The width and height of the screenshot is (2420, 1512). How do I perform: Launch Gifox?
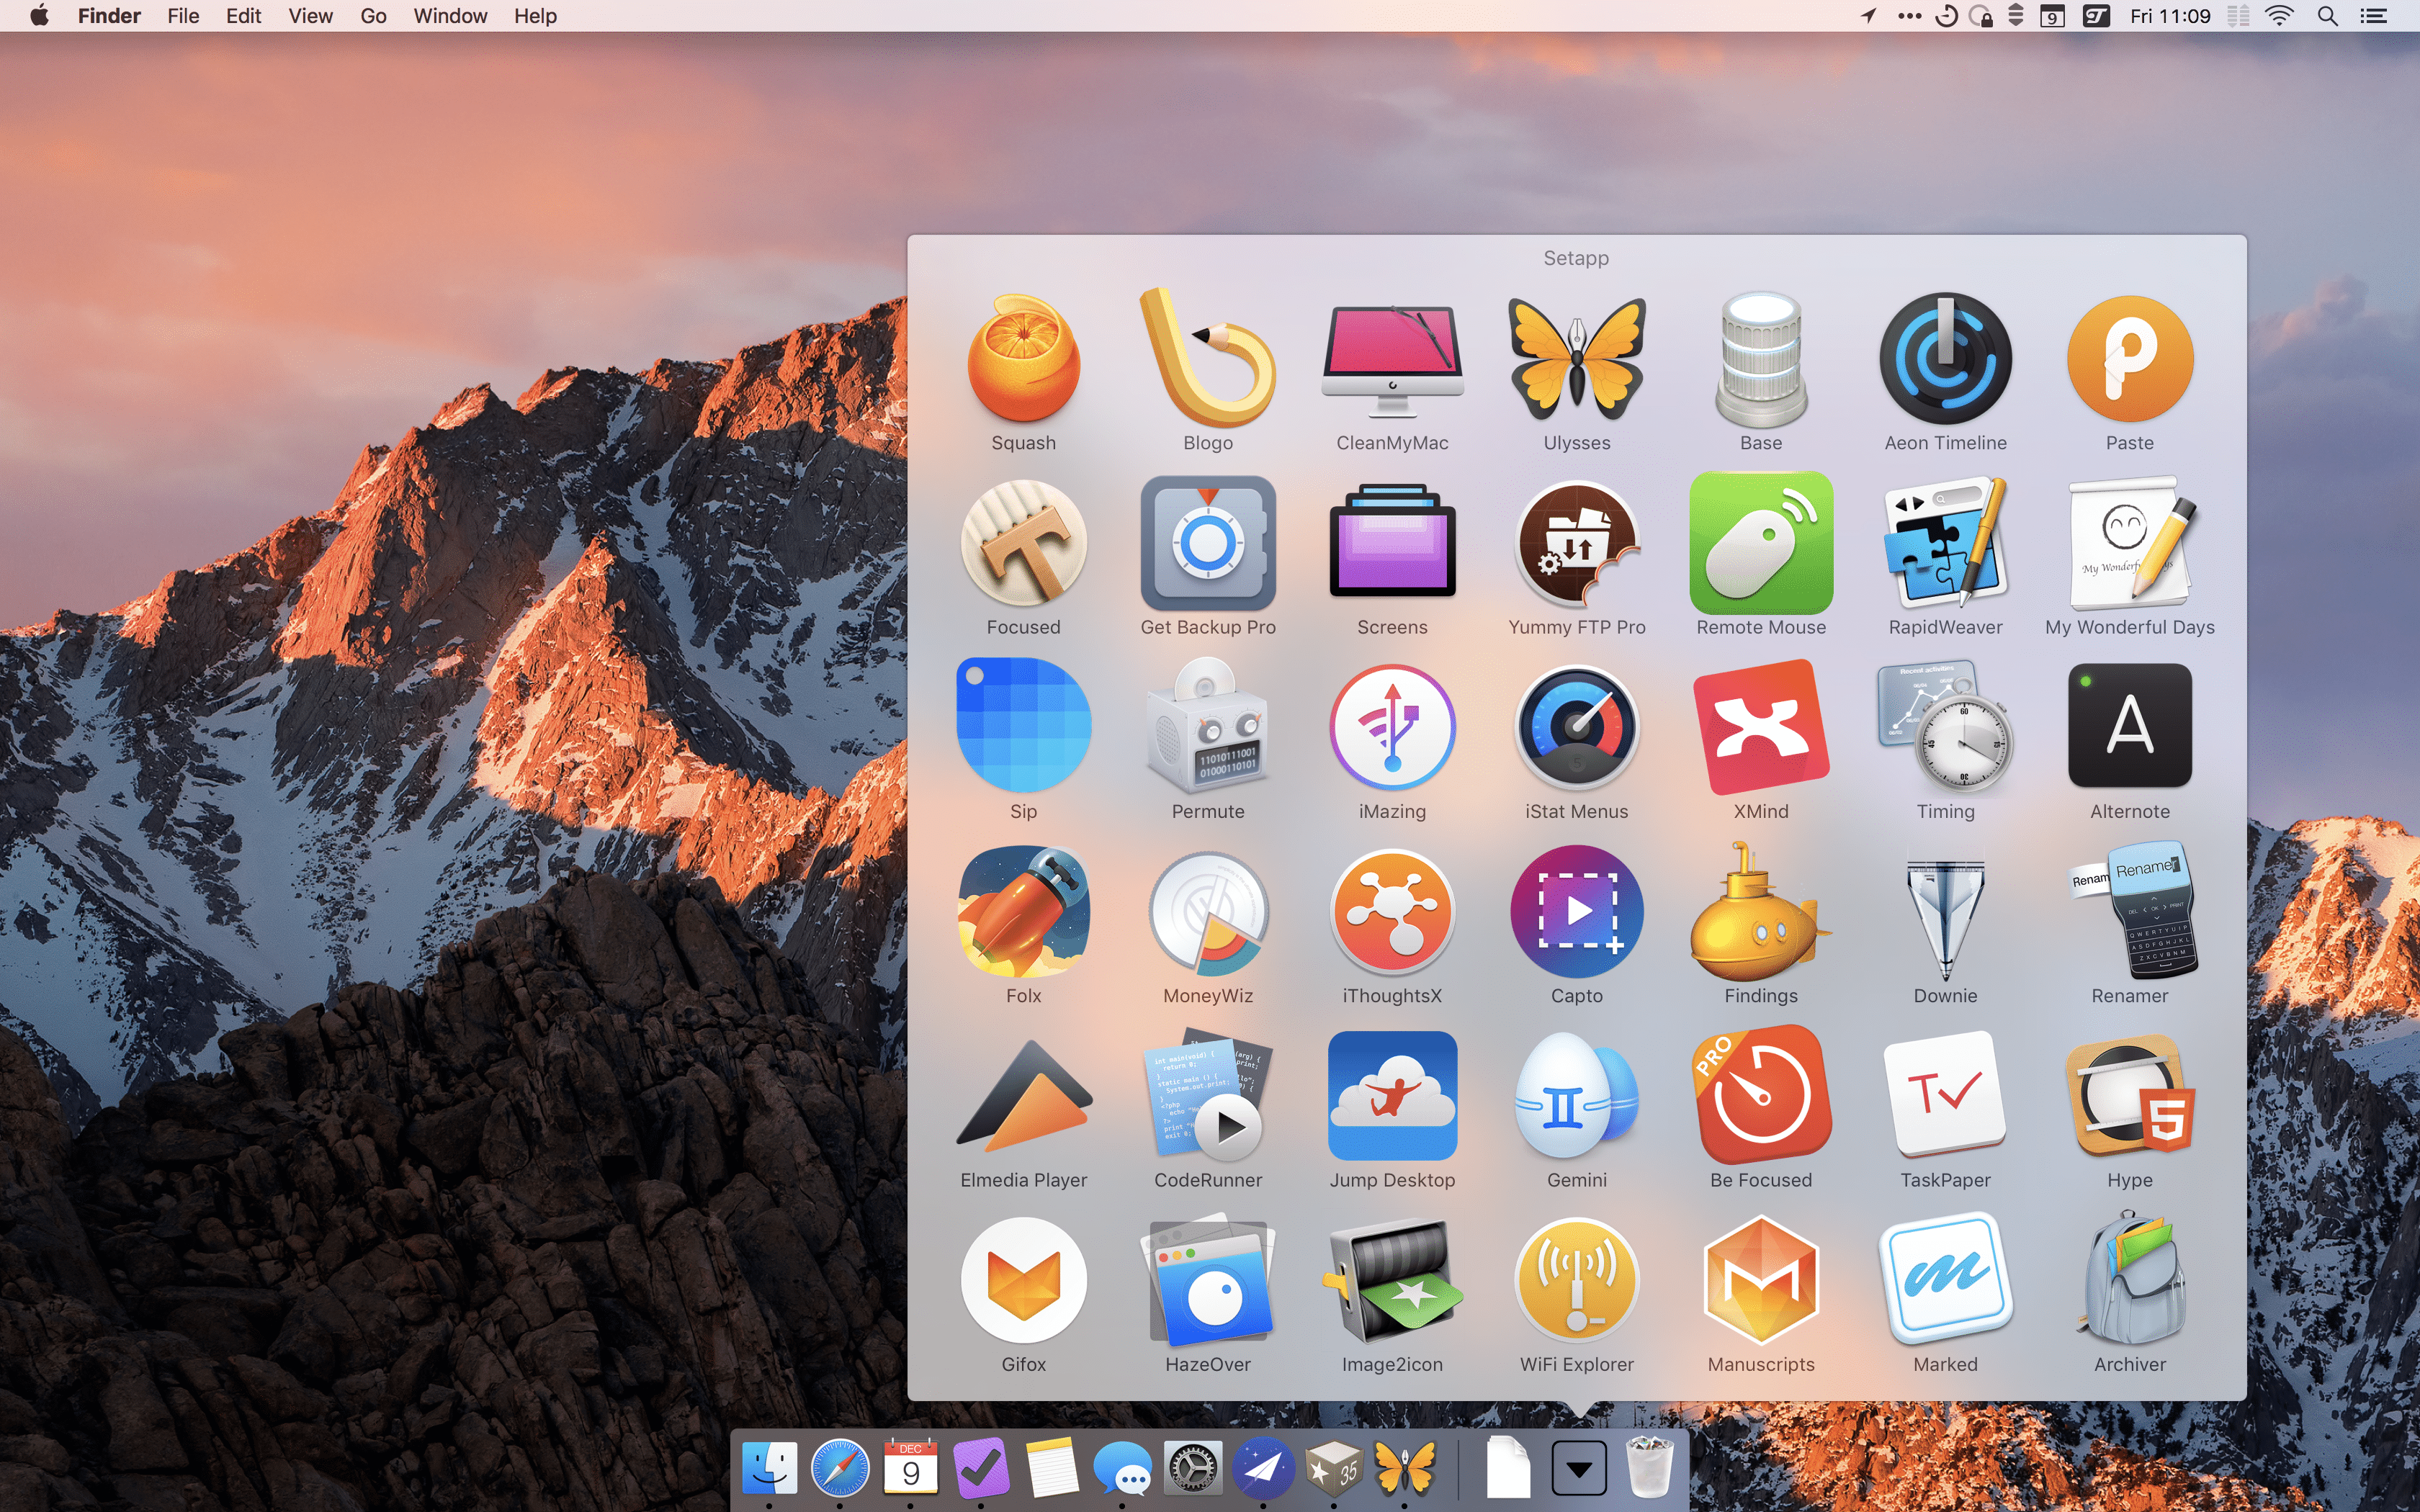1023,1279
